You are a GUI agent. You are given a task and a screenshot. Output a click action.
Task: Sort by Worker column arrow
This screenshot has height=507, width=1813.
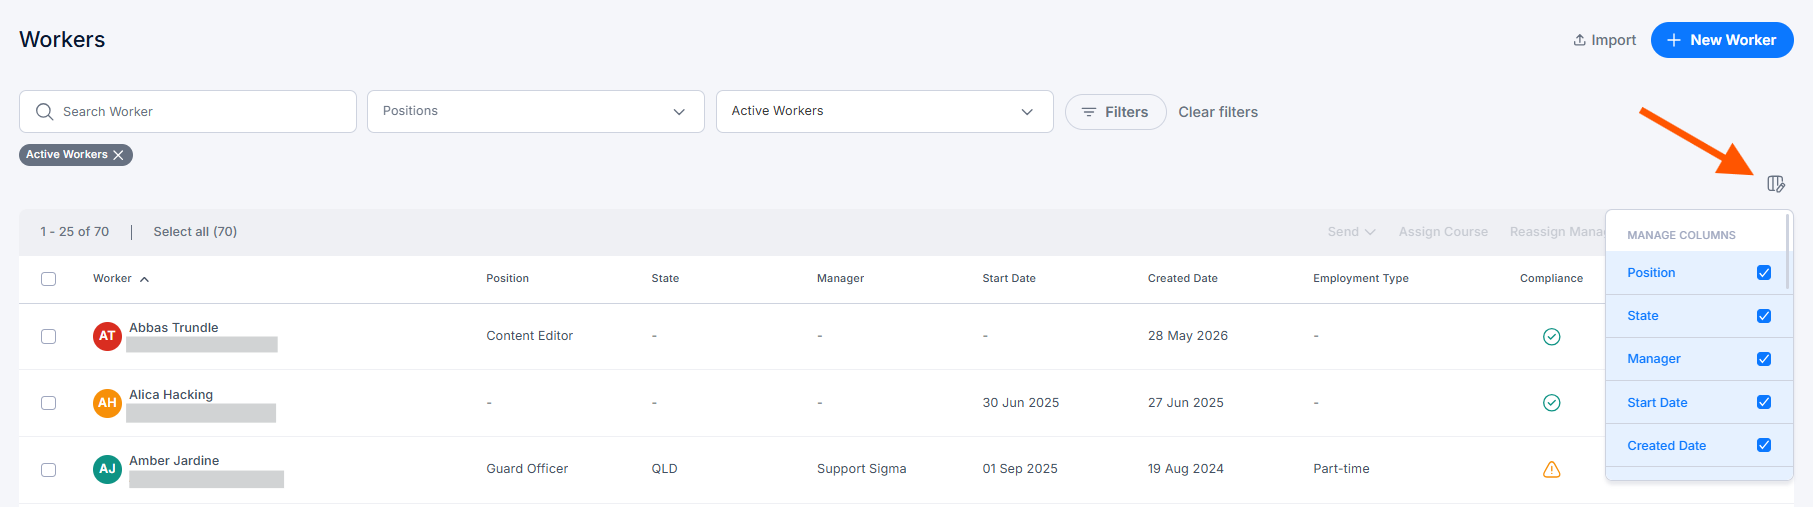[144, 279]
